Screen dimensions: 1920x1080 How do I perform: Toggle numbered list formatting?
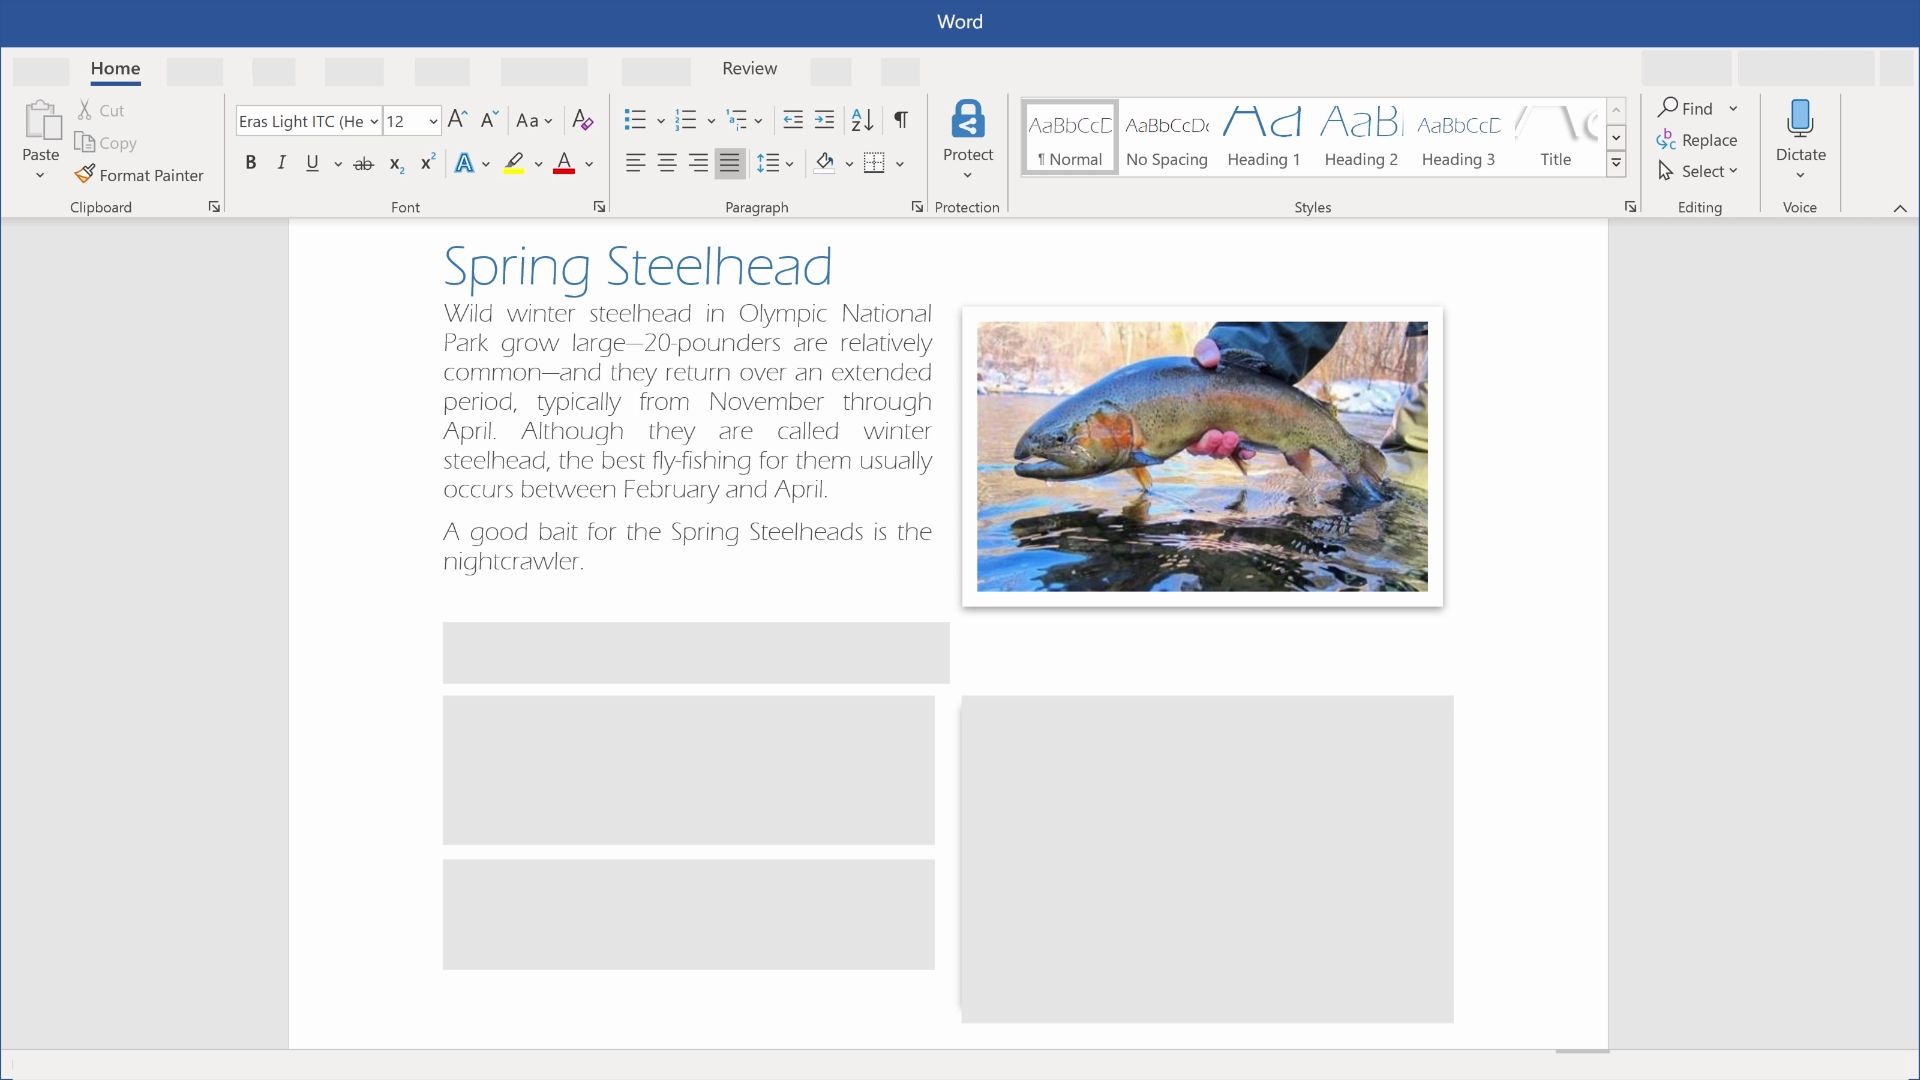[x=687, y=120]
